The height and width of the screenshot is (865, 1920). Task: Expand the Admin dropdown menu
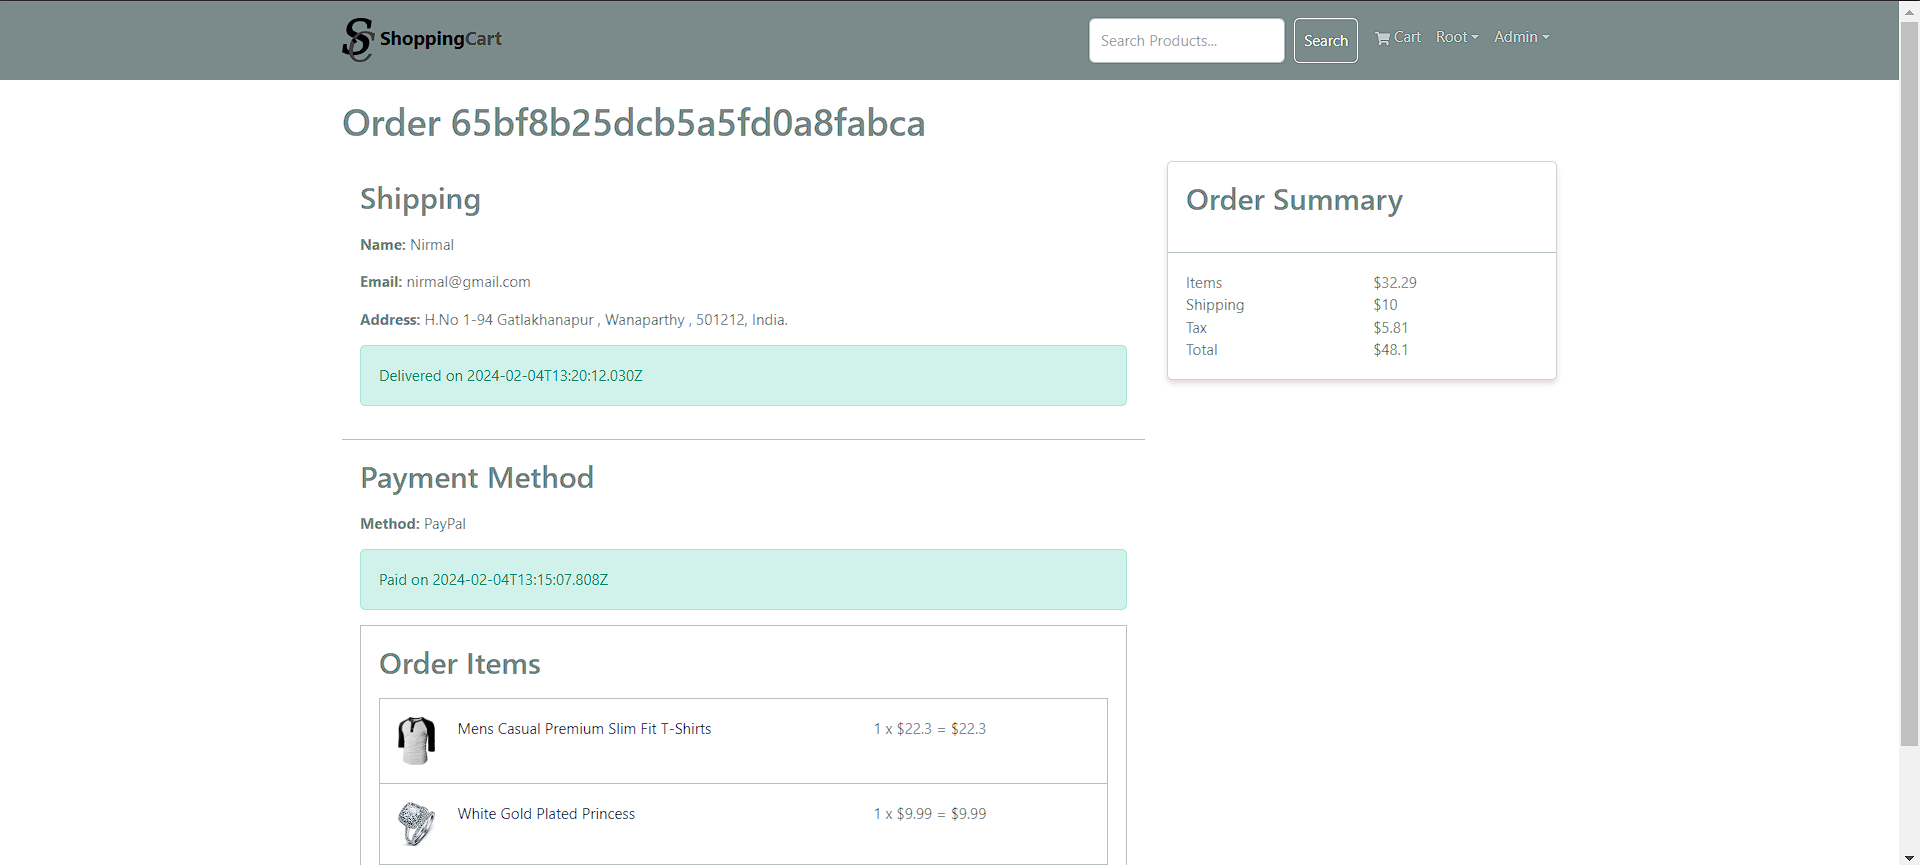[1521, 37]
